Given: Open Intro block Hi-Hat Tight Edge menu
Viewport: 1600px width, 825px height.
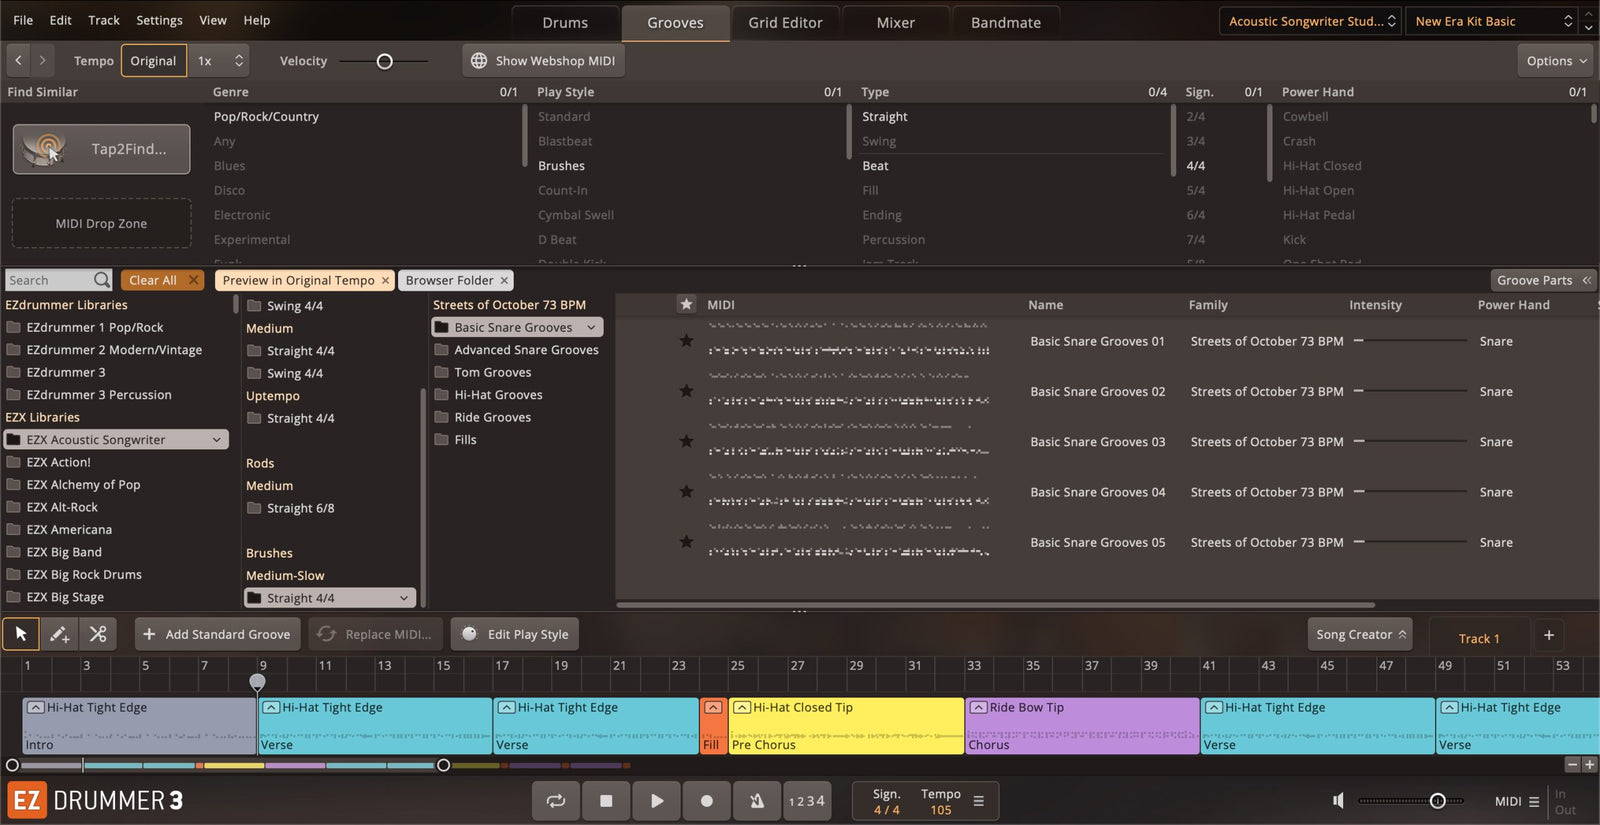Looking at the screenshot, I should [x=35, y=707].
